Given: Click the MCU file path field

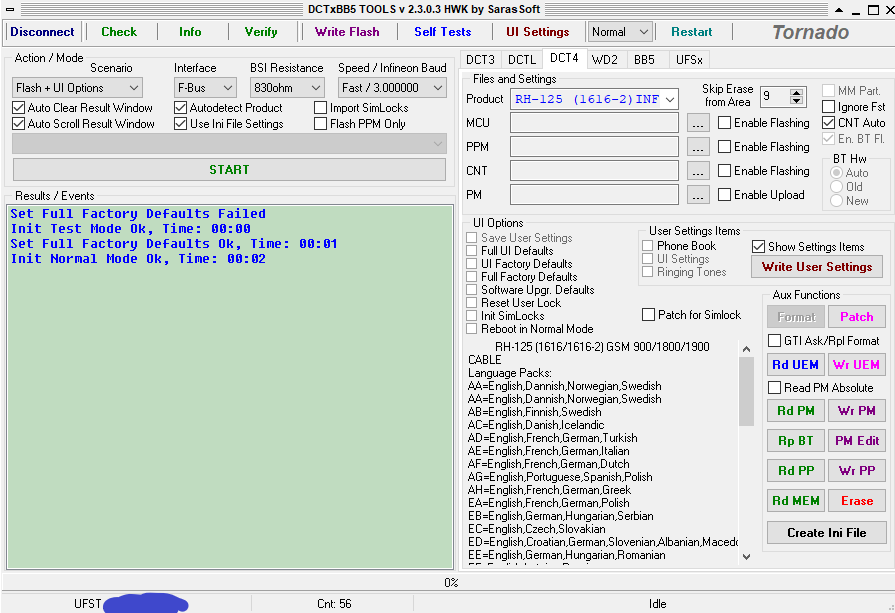Looking at the screenshot, I should (x=594, y=123).
